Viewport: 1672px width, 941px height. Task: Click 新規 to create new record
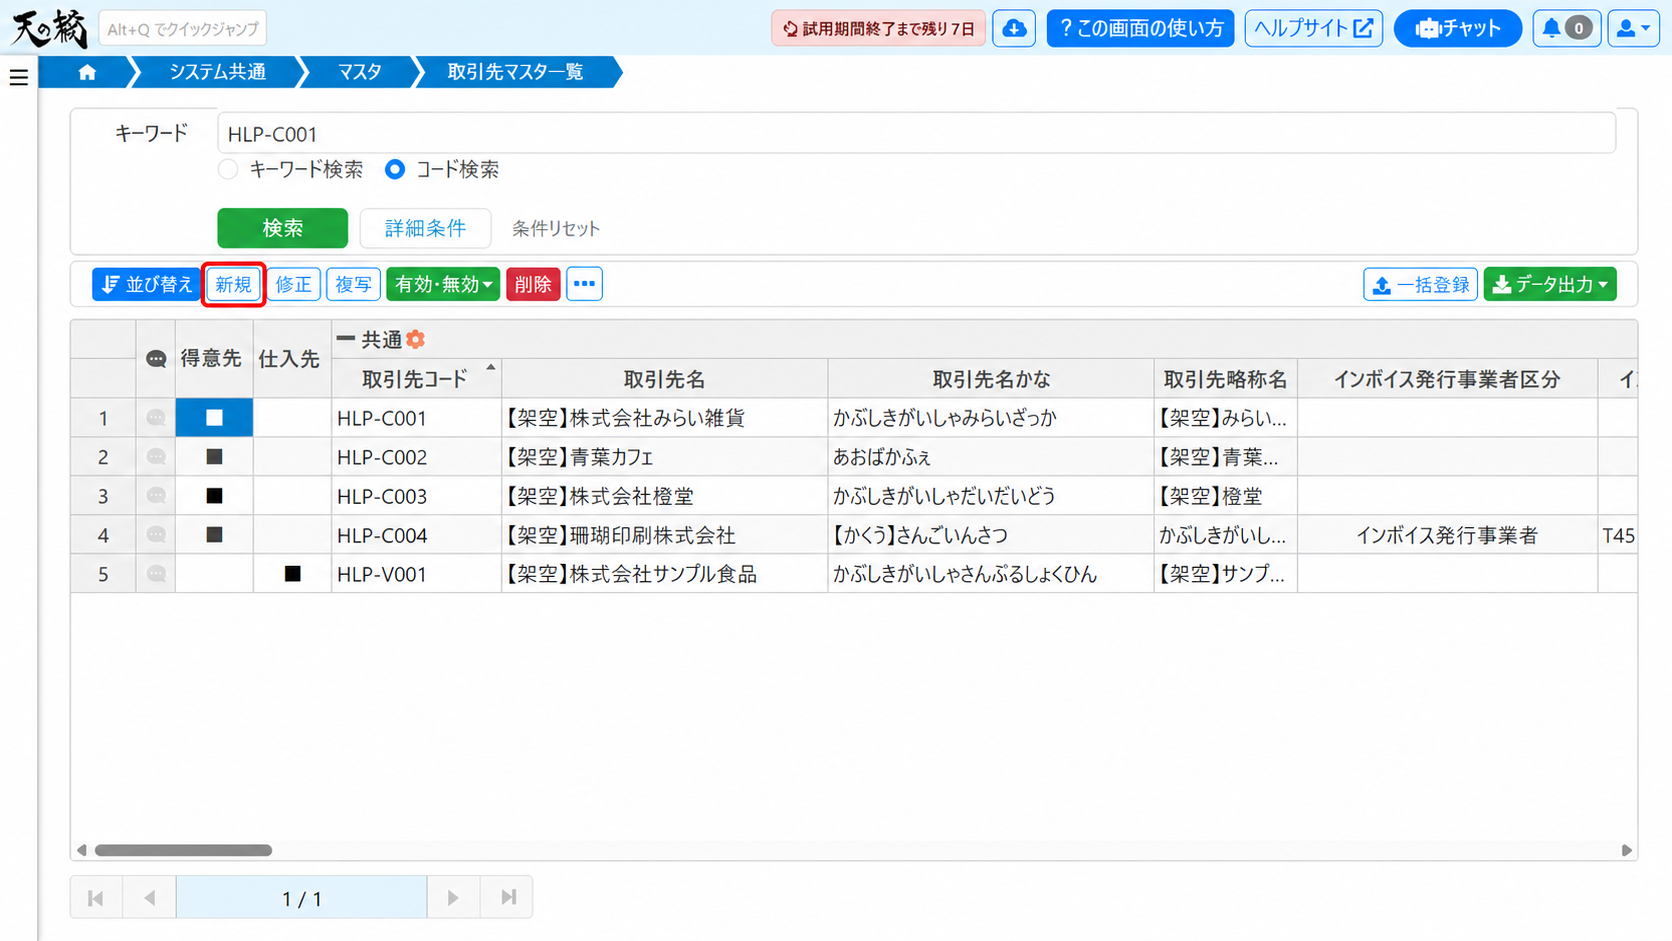(233, 284)
